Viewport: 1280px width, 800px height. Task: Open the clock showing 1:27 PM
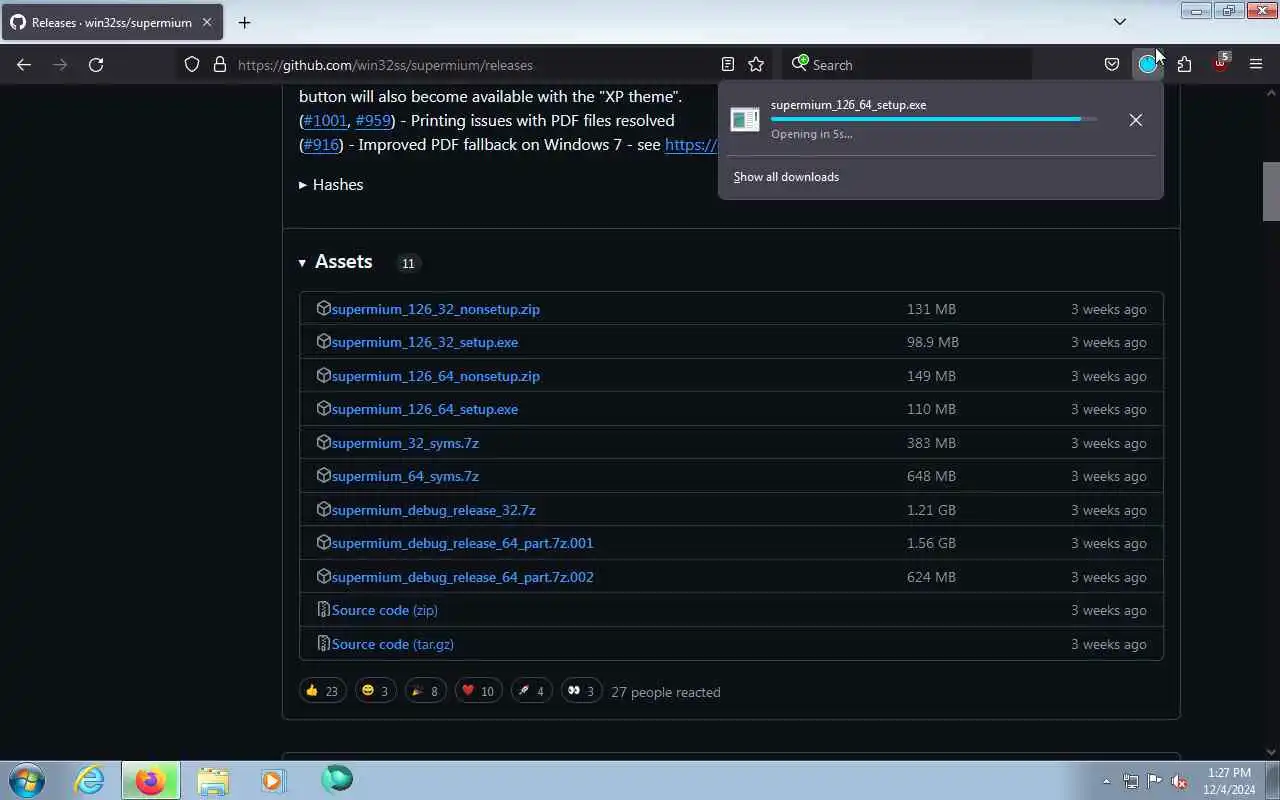tap(1229, 781)
